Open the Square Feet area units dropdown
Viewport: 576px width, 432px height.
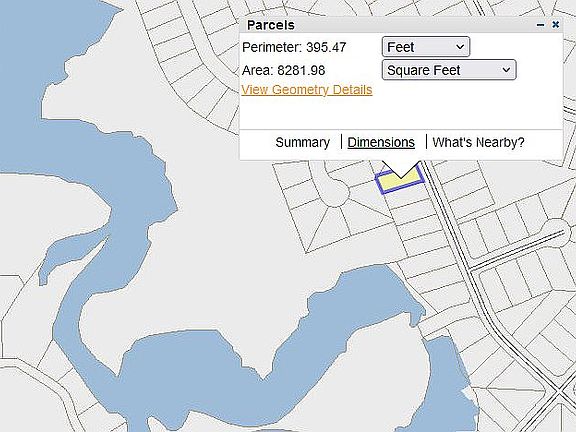449,70
